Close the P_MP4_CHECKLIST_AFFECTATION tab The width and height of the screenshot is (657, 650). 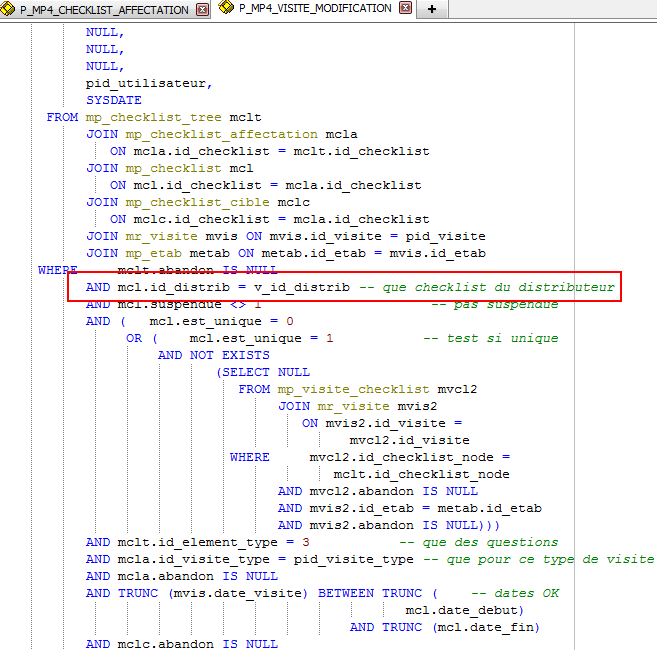tap(203, 10)
